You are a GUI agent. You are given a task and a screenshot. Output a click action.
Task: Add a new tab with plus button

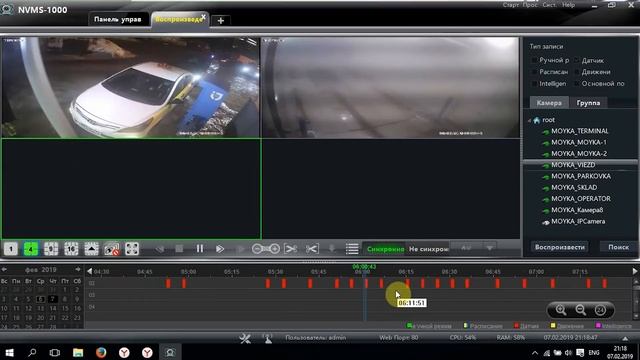point(221,20)
